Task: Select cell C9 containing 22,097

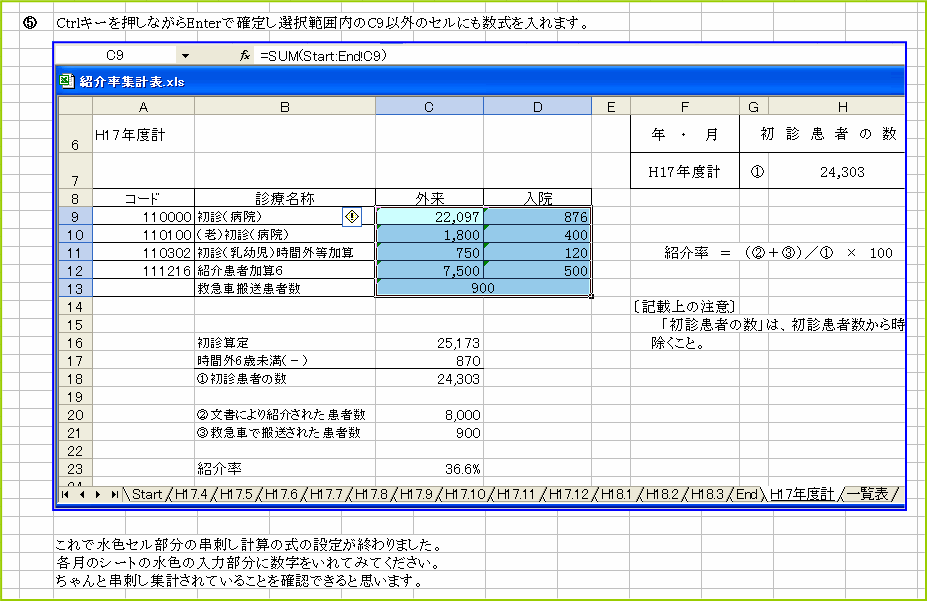Action: pos(430,215)
